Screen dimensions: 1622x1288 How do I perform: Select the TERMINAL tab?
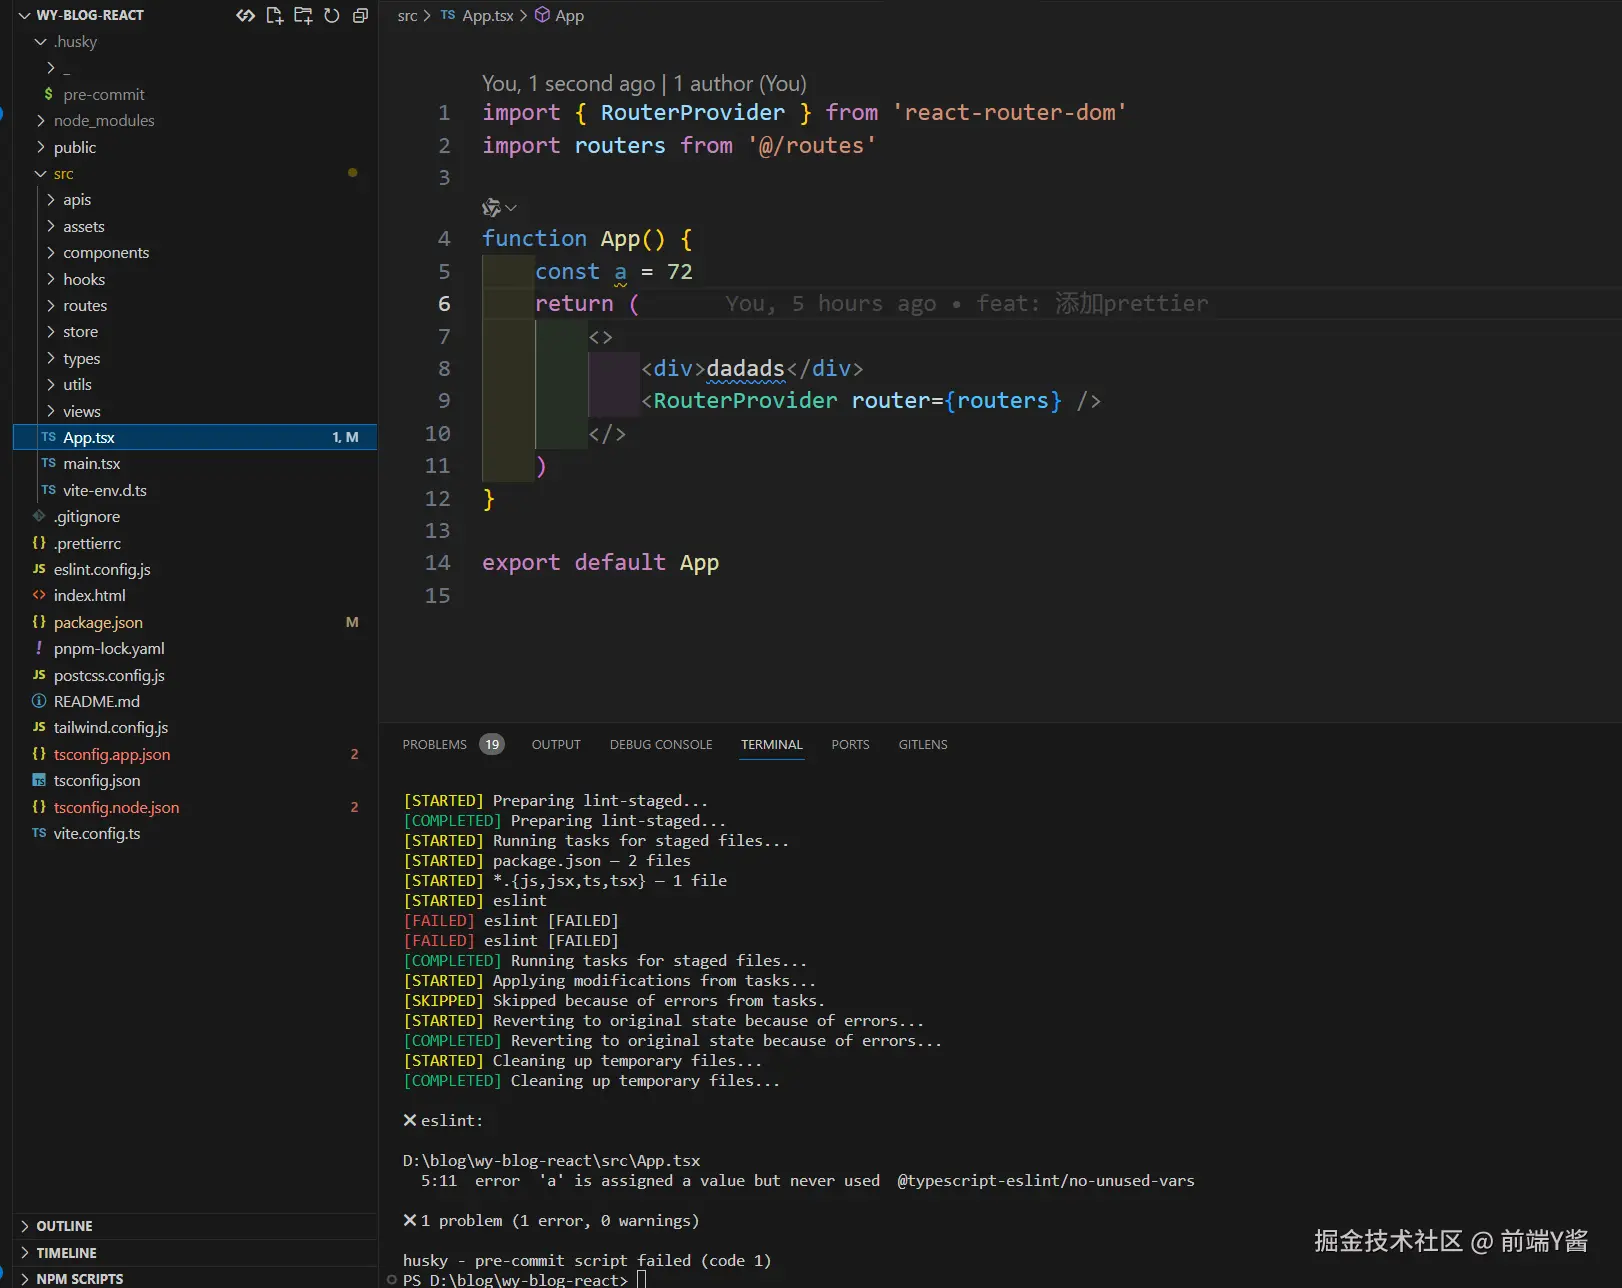[x=771, y=745]
